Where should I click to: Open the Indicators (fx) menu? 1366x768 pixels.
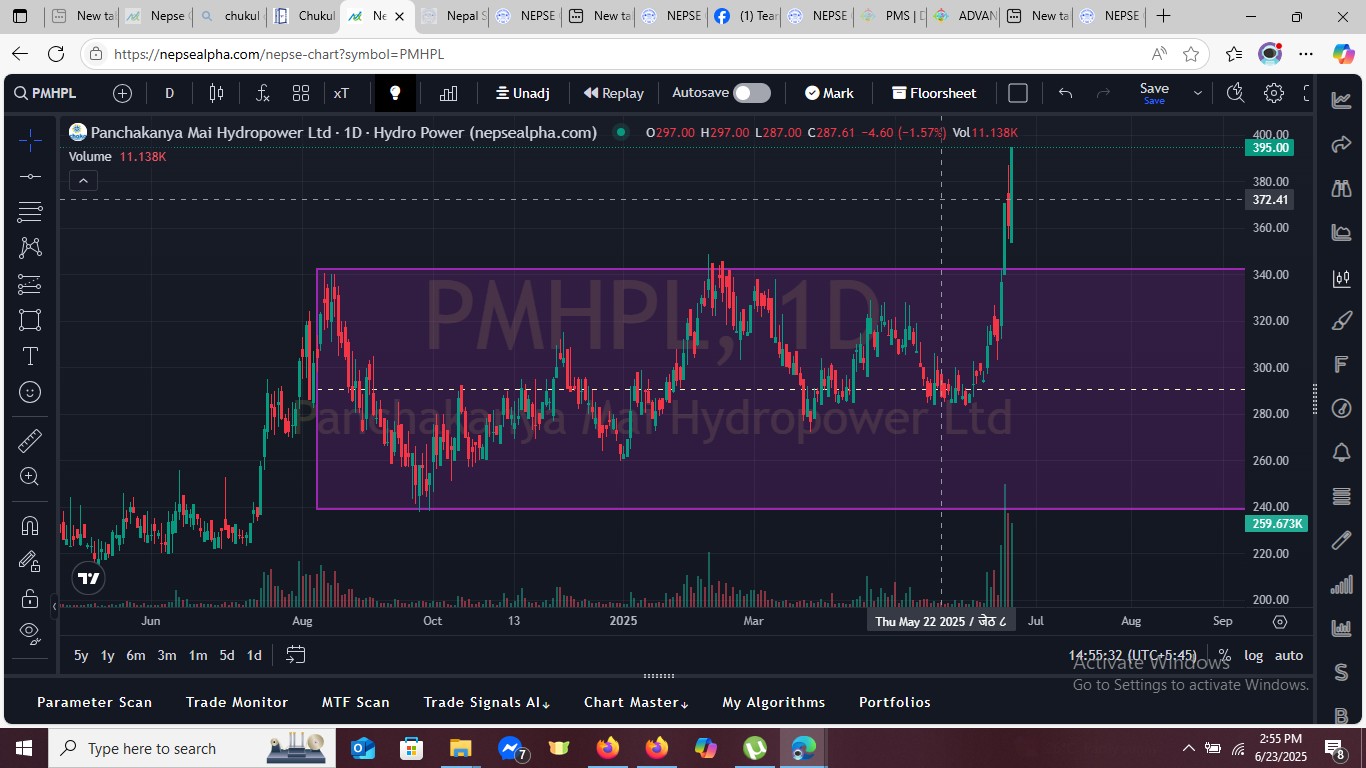tap(263, 93)
